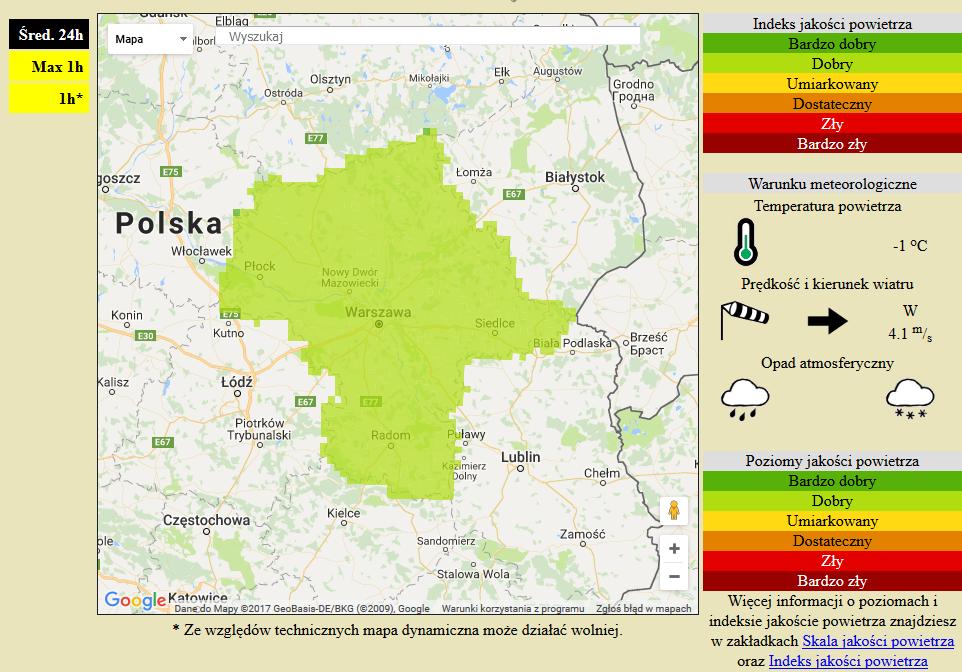Switch to the Max 1h tab

49,66
